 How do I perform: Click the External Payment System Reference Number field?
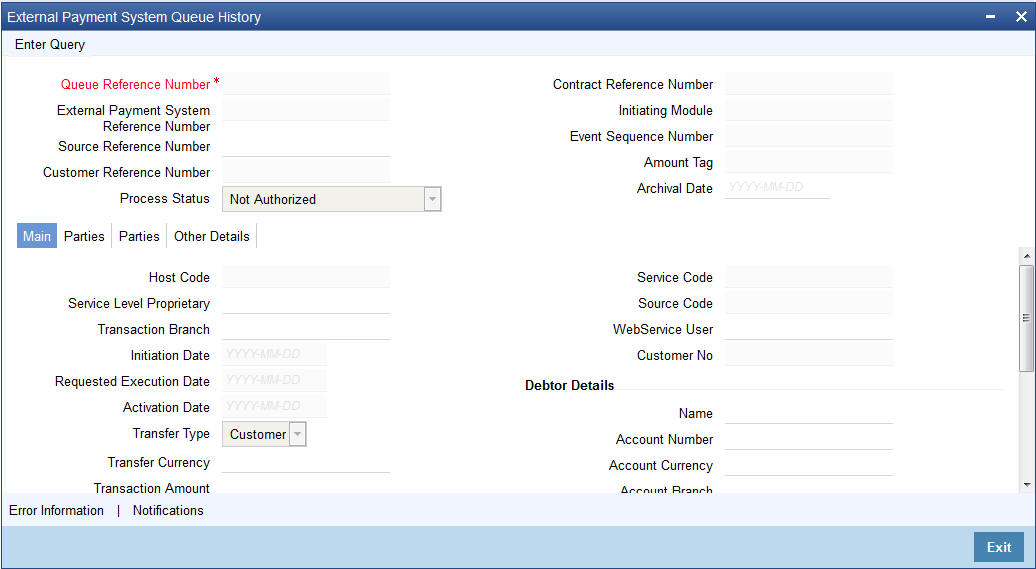click(306, 110)
